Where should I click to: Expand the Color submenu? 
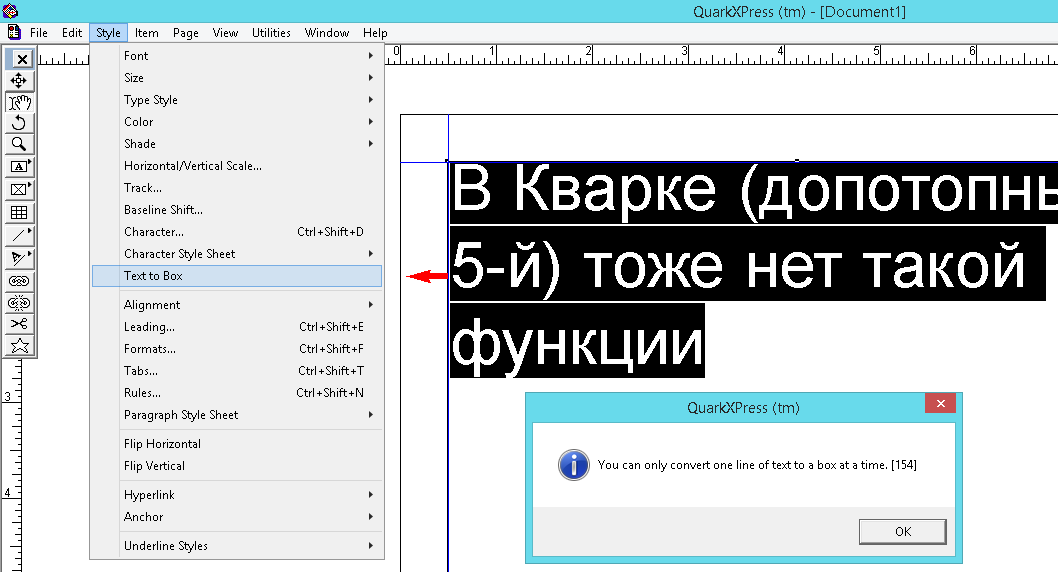point(237,122)
